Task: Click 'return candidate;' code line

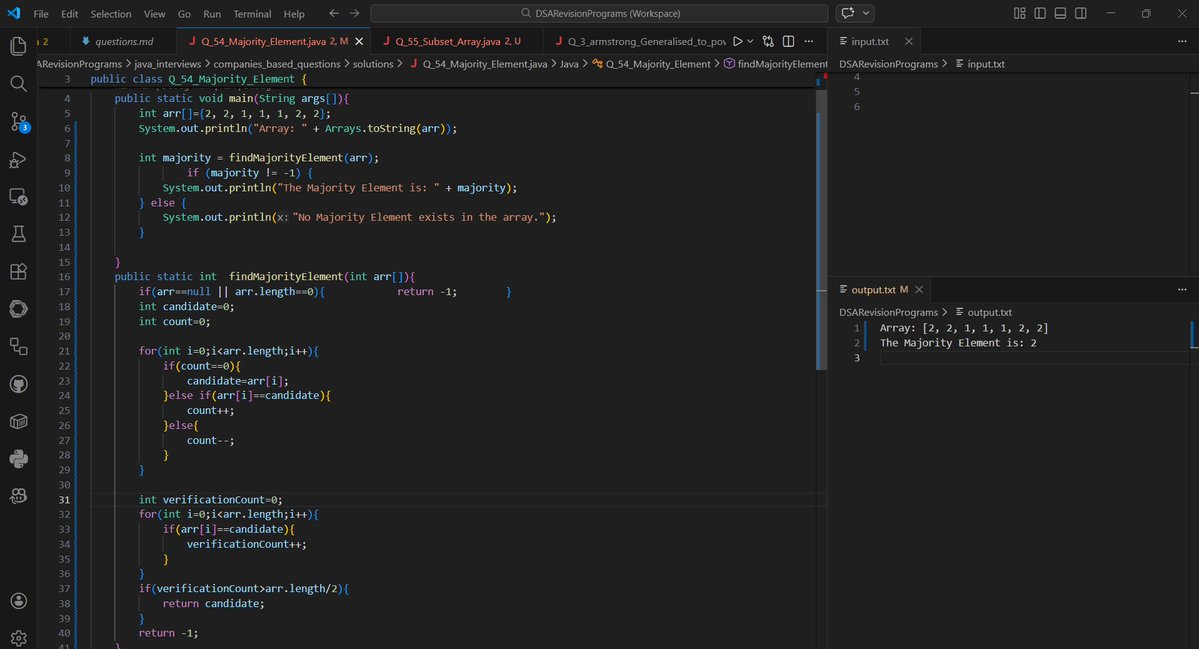Action: pos(213,604)
